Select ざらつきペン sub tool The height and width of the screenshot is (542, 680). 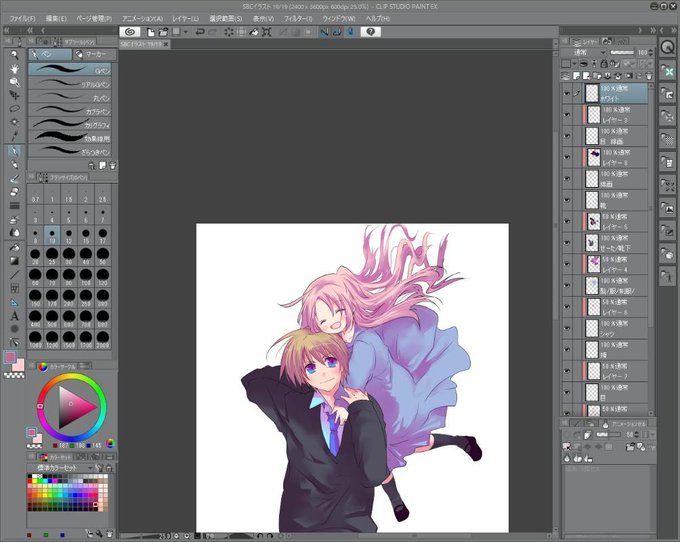pos(70,151)
